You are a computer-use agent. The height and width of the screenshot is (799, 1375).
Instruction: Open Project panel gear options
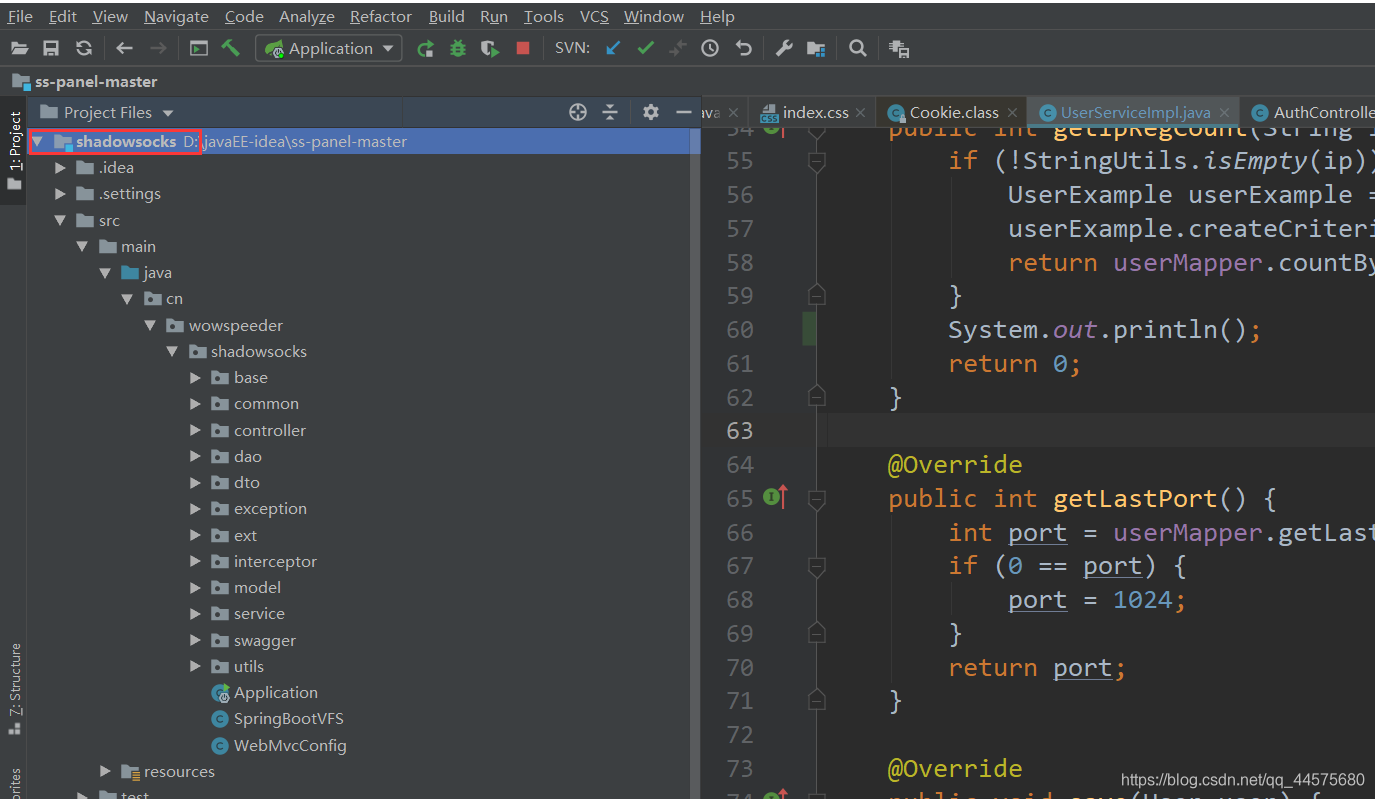(x=651, y=112)
